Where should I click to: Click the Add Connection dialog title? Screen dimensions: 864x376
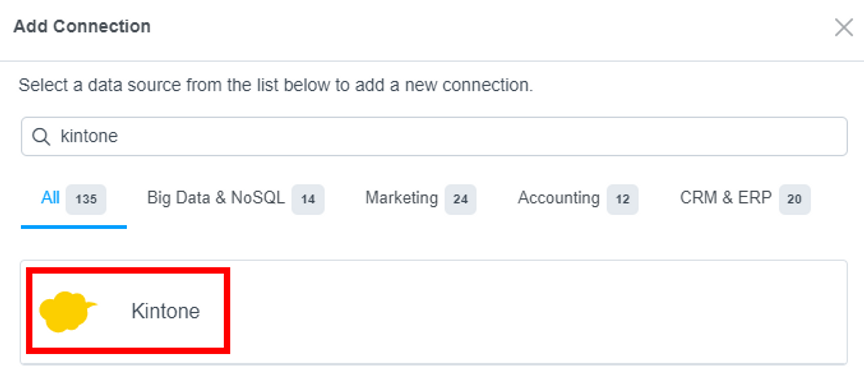[x=82, y=26]
